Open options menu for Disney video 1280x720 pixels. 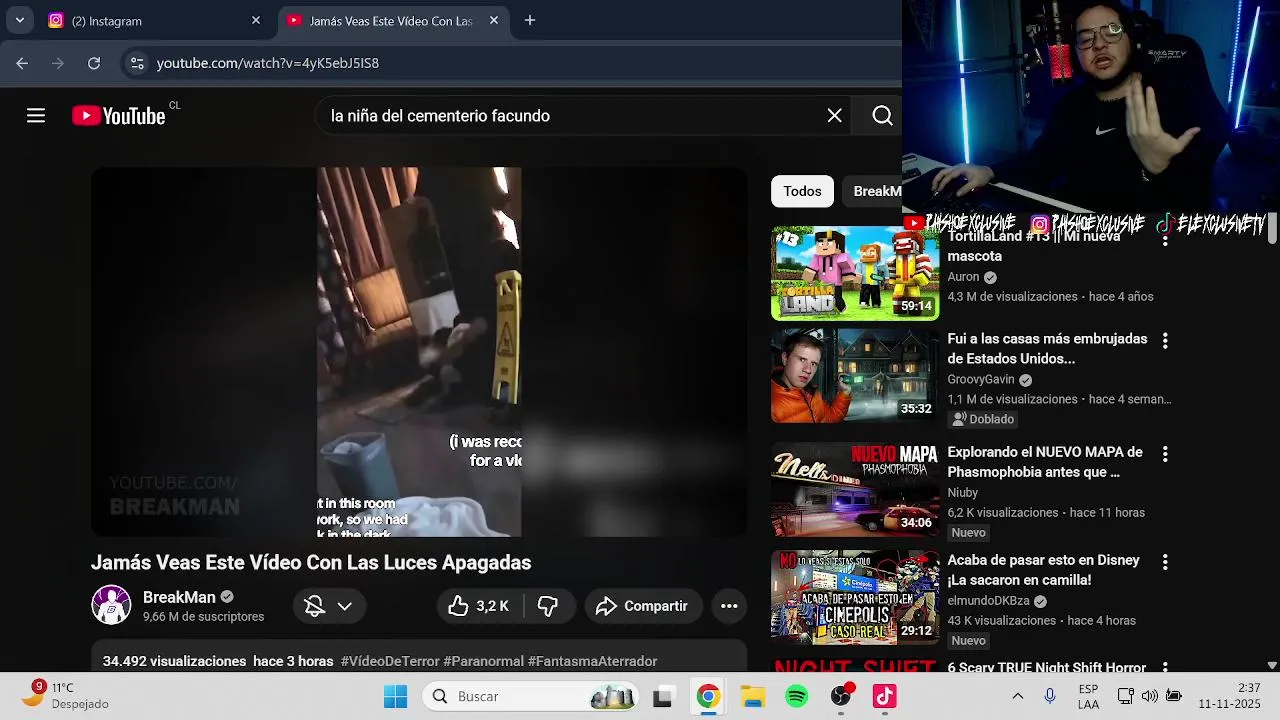[x=1165, y=562]
